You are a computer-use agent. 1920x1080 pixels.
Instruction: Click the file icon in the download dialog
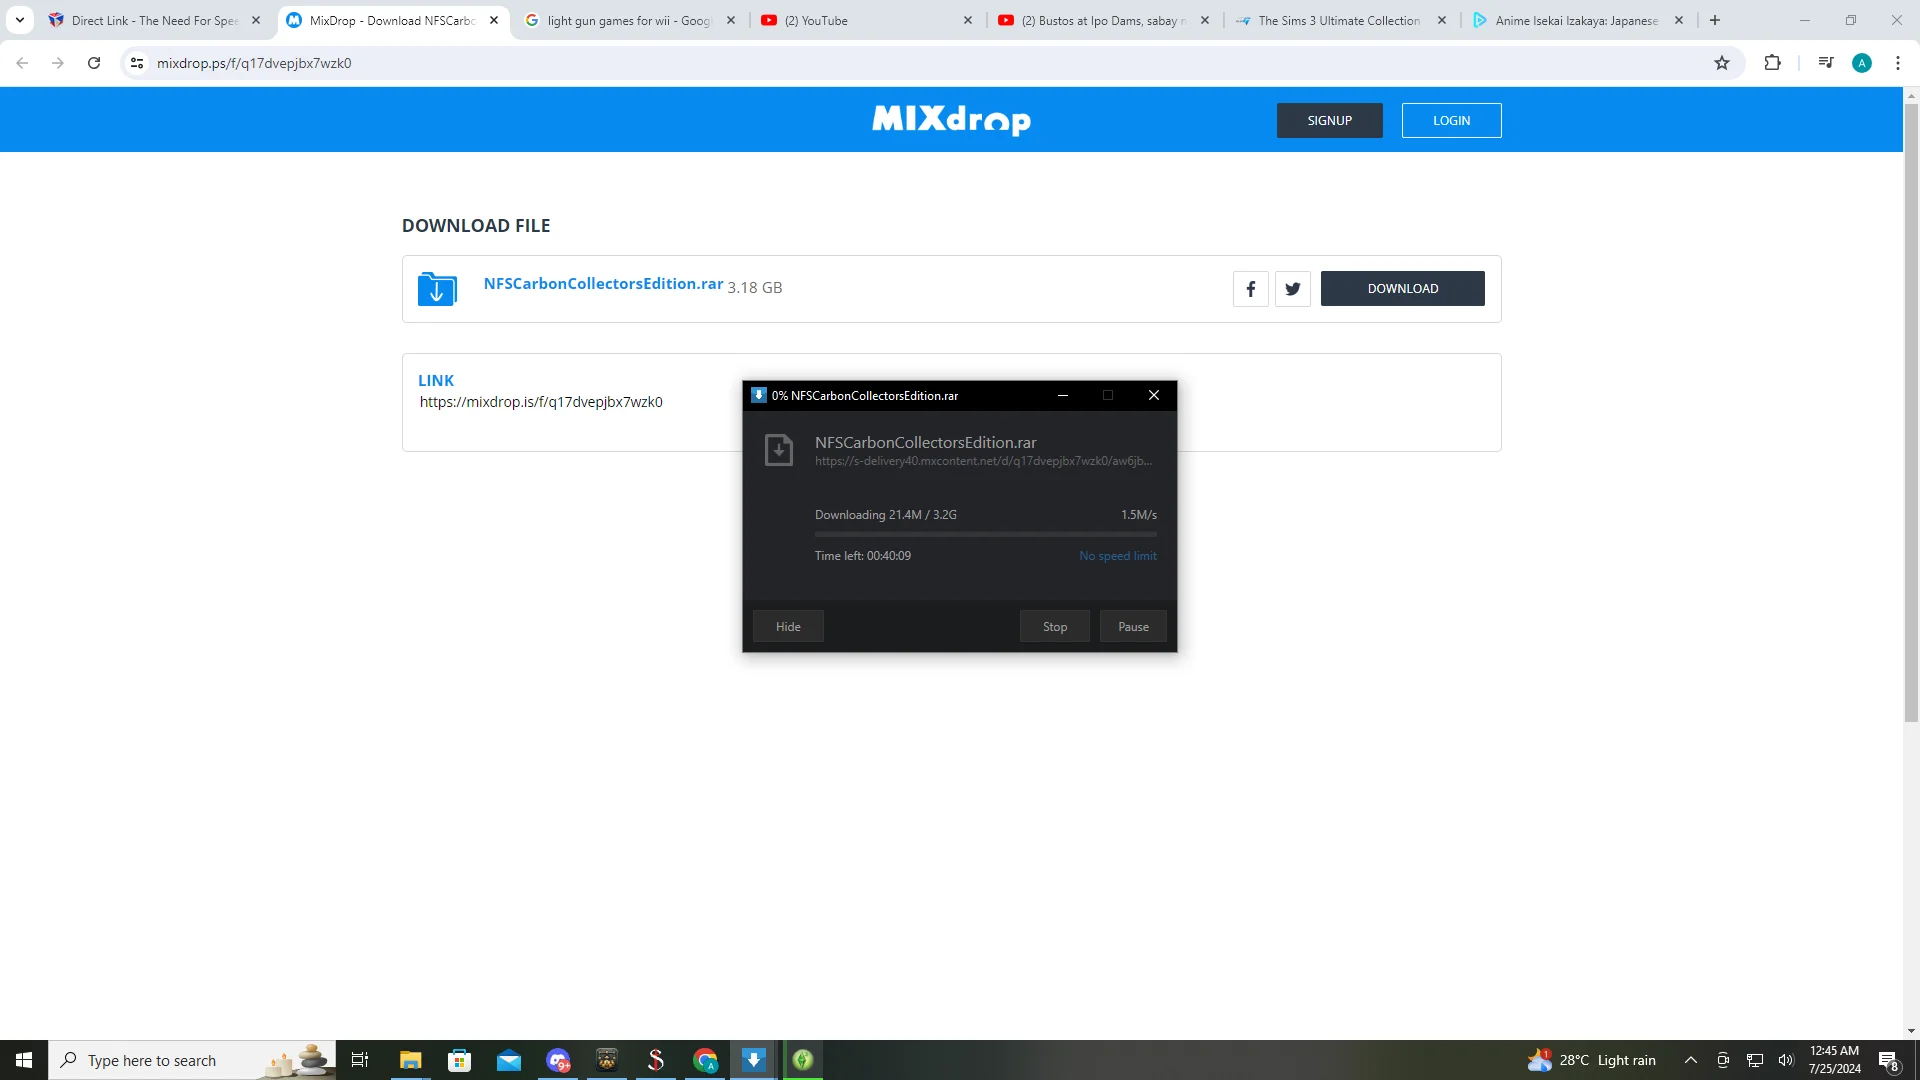point(779,450)
